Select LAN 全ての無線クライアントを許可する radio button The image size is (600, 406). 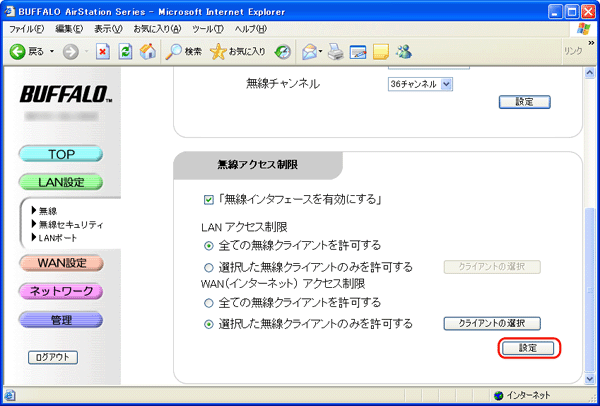(x=208, y=245)
